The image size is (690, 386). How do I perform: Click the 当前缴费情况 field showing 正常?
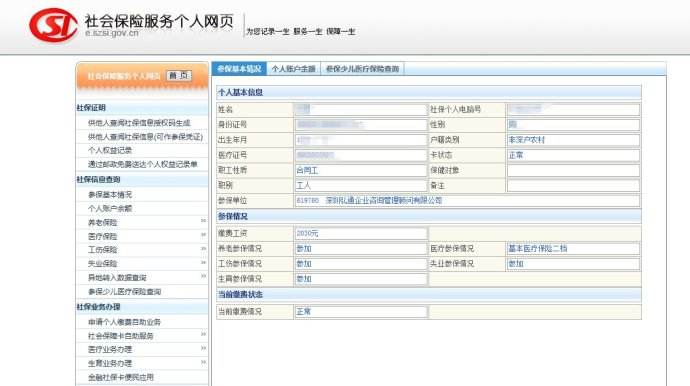[x=360, y=312]
